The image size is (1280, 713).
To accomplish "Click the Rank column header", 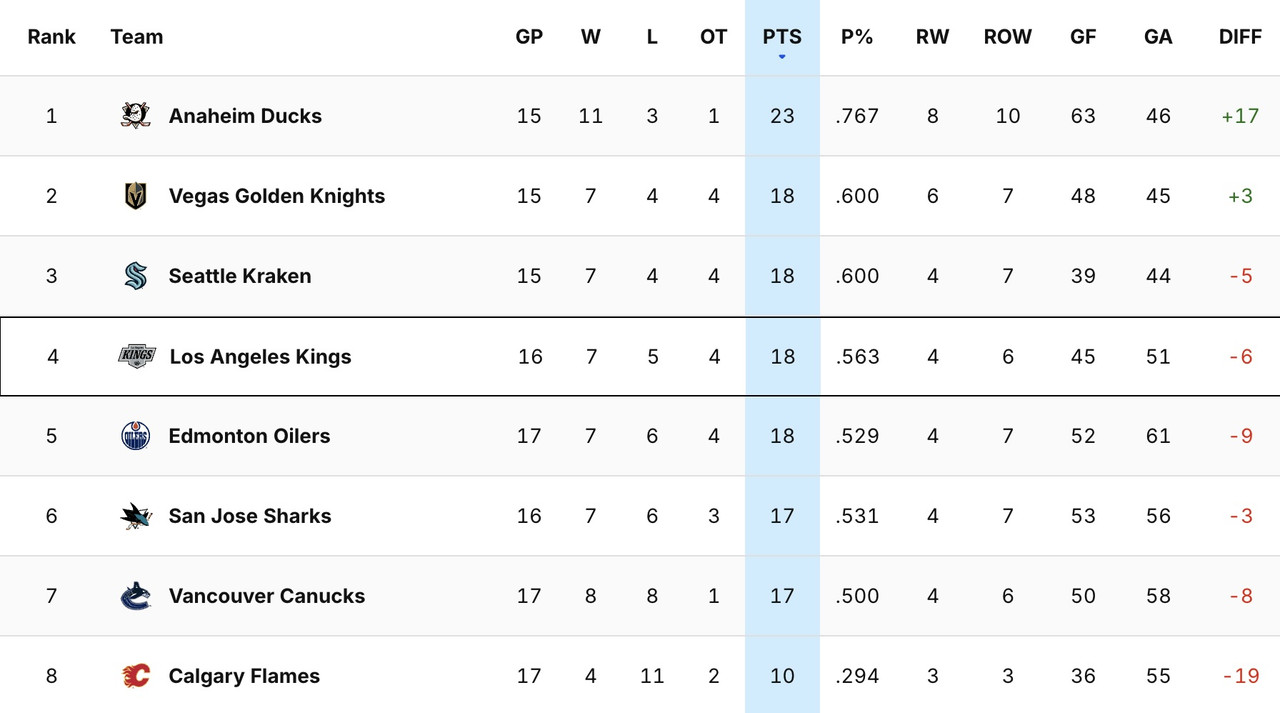I will click(52, 37).
